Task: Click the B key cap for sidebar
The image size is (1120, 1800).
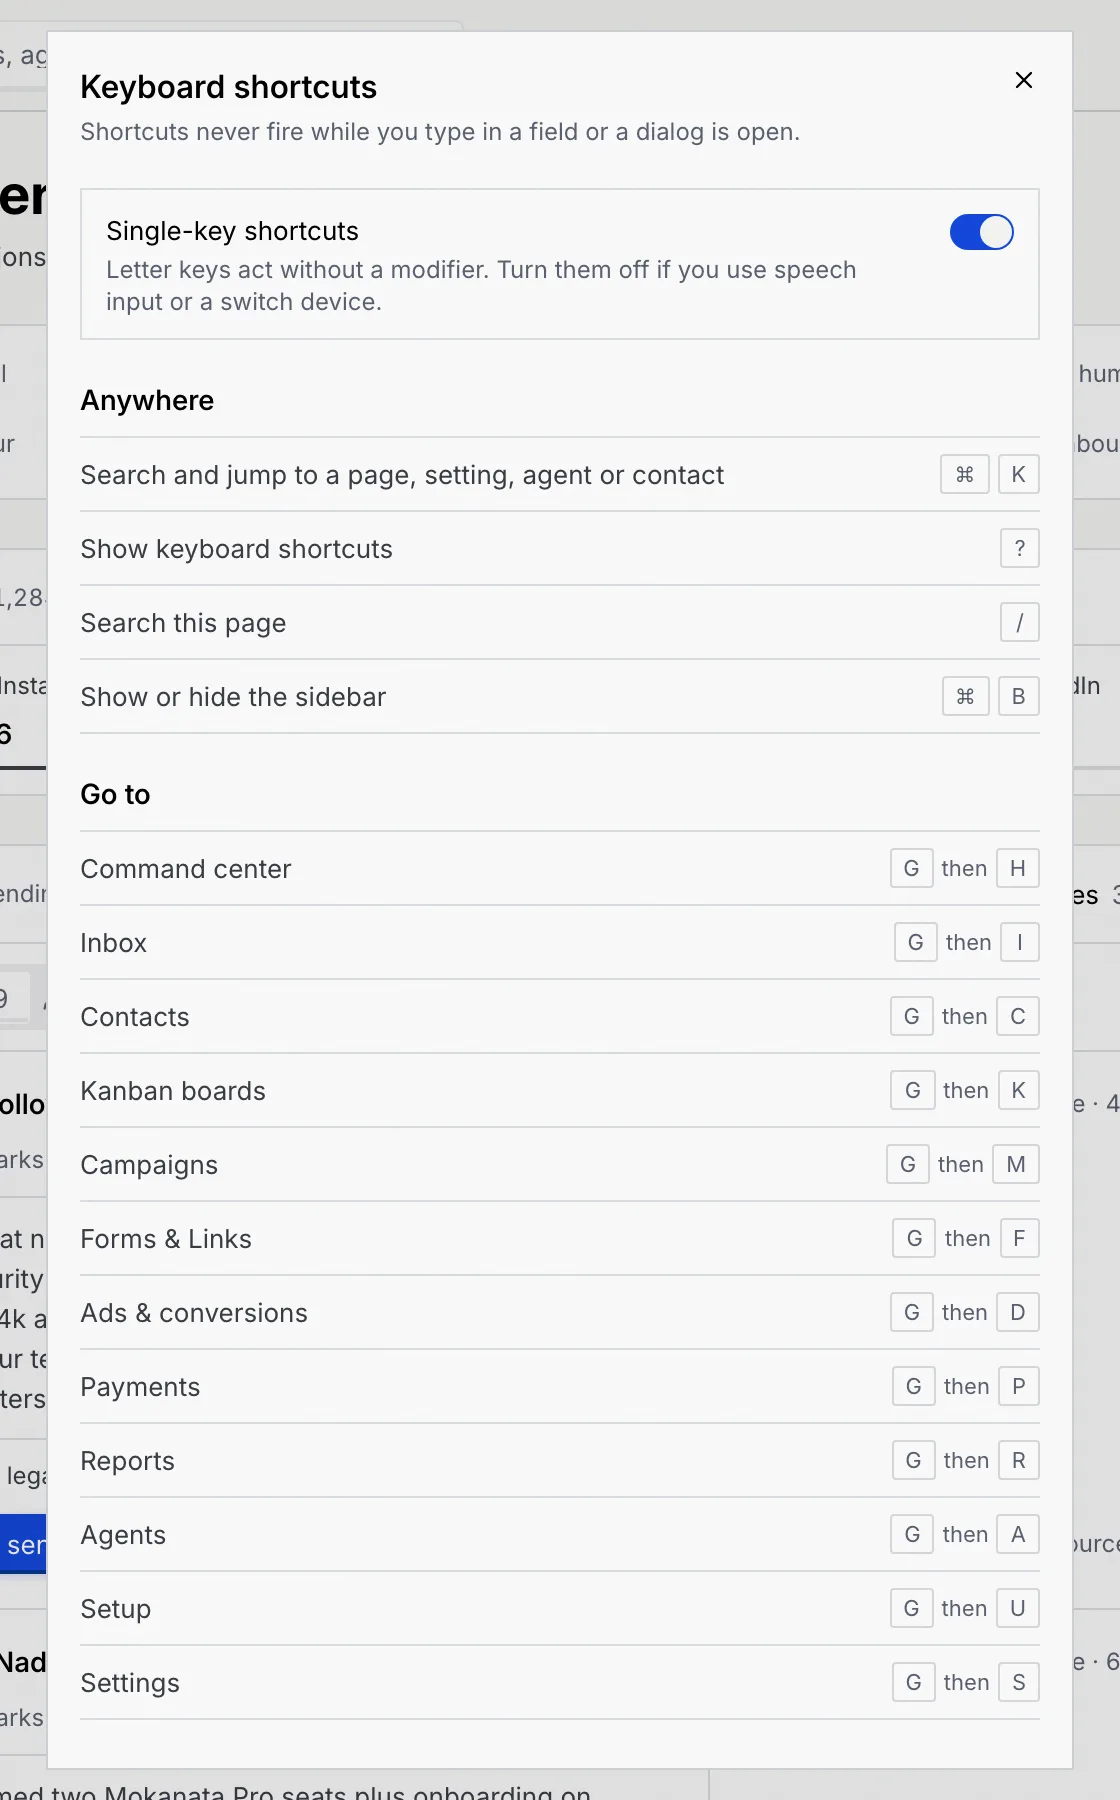Action: (x=1018, y=696)
